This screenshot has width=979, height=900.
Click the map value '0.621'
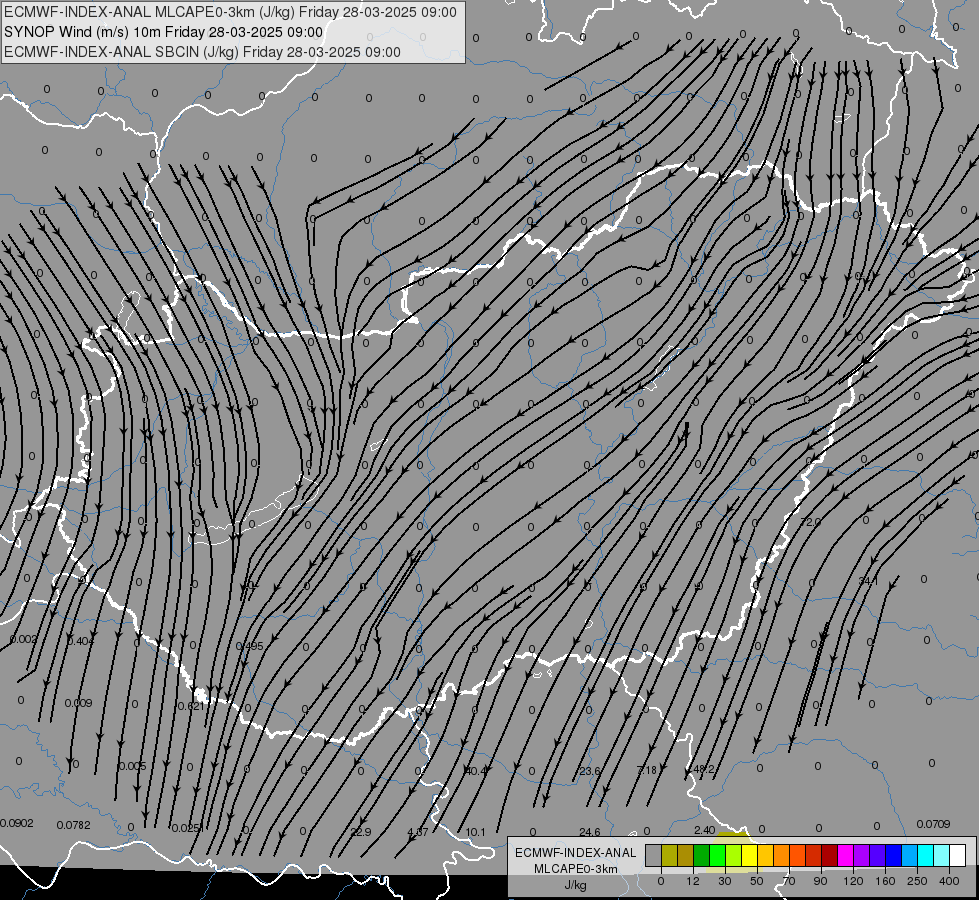pos(190,706)
